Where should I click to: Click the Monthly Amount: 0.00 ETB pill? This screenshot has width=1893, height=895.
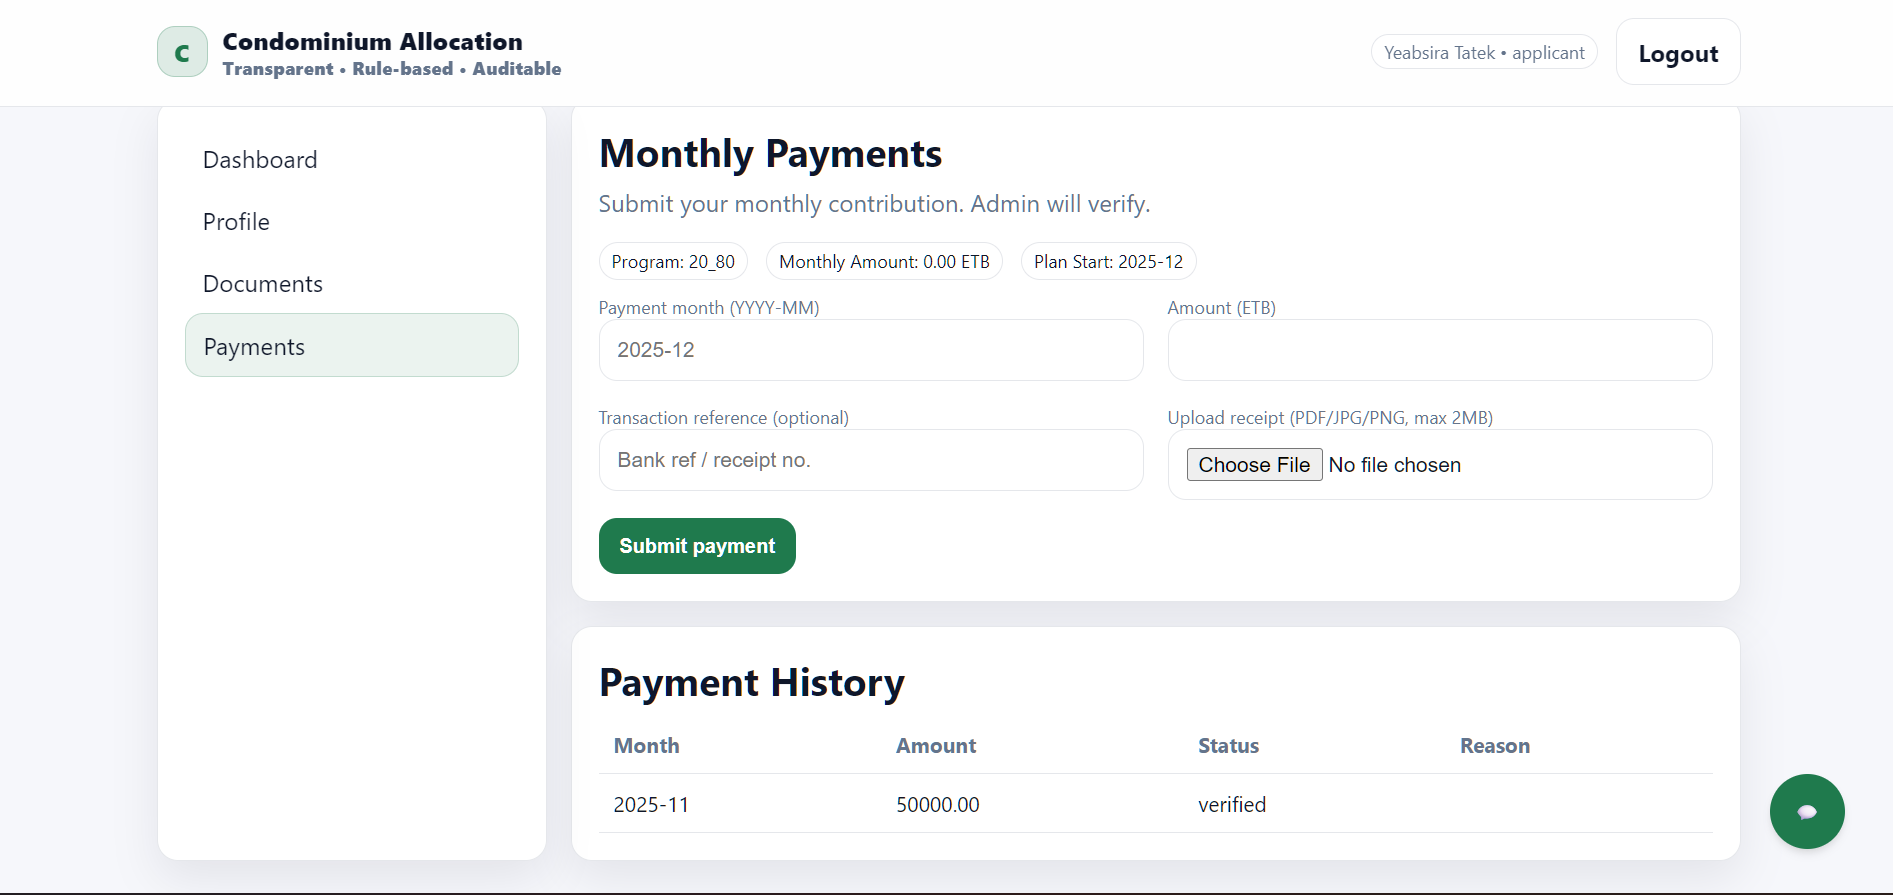pos(884,262)
